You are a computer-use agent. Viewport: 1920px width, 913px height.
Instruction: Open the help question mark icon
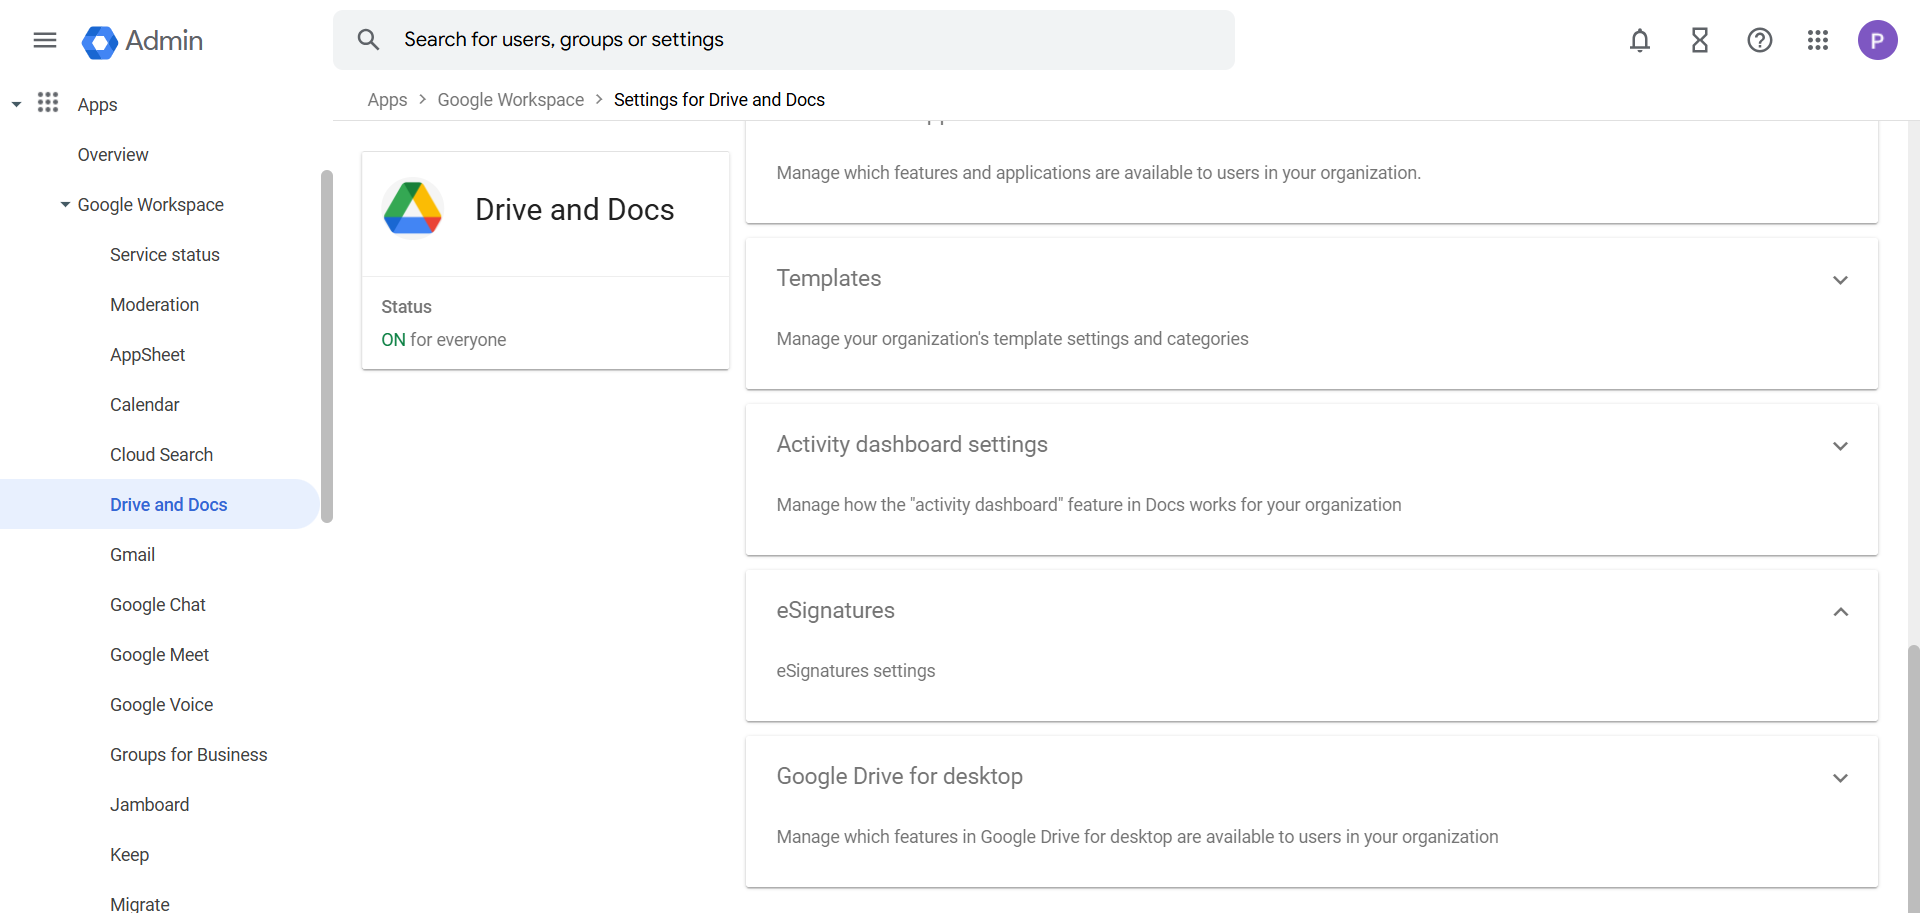[x=1760, y=40]
